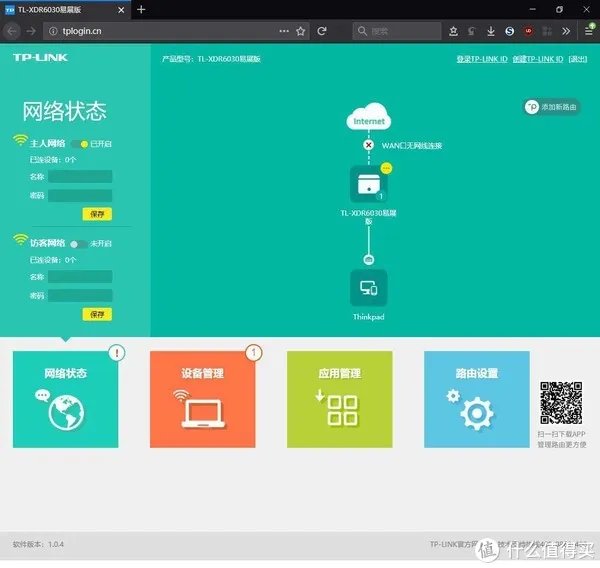Open the 路由设置 tile
Viewport: 600px width, 568px height.
pos(476,399)
